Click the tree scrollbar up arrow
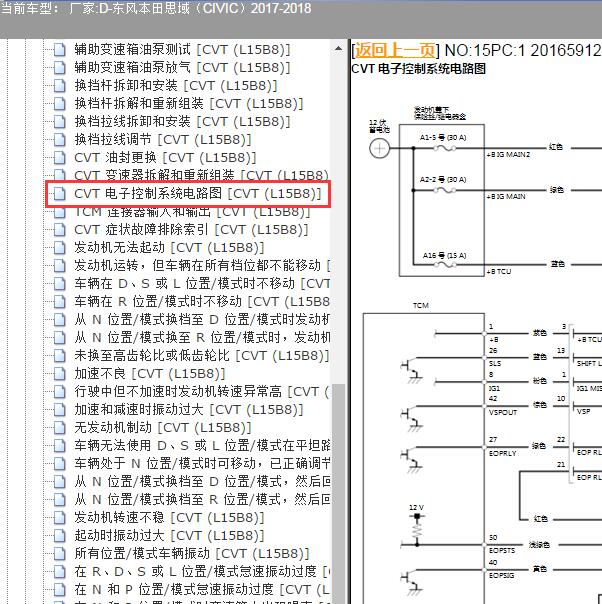Viewport: 602px width, 604px height. pyautogui.click(x=338, y=49)
